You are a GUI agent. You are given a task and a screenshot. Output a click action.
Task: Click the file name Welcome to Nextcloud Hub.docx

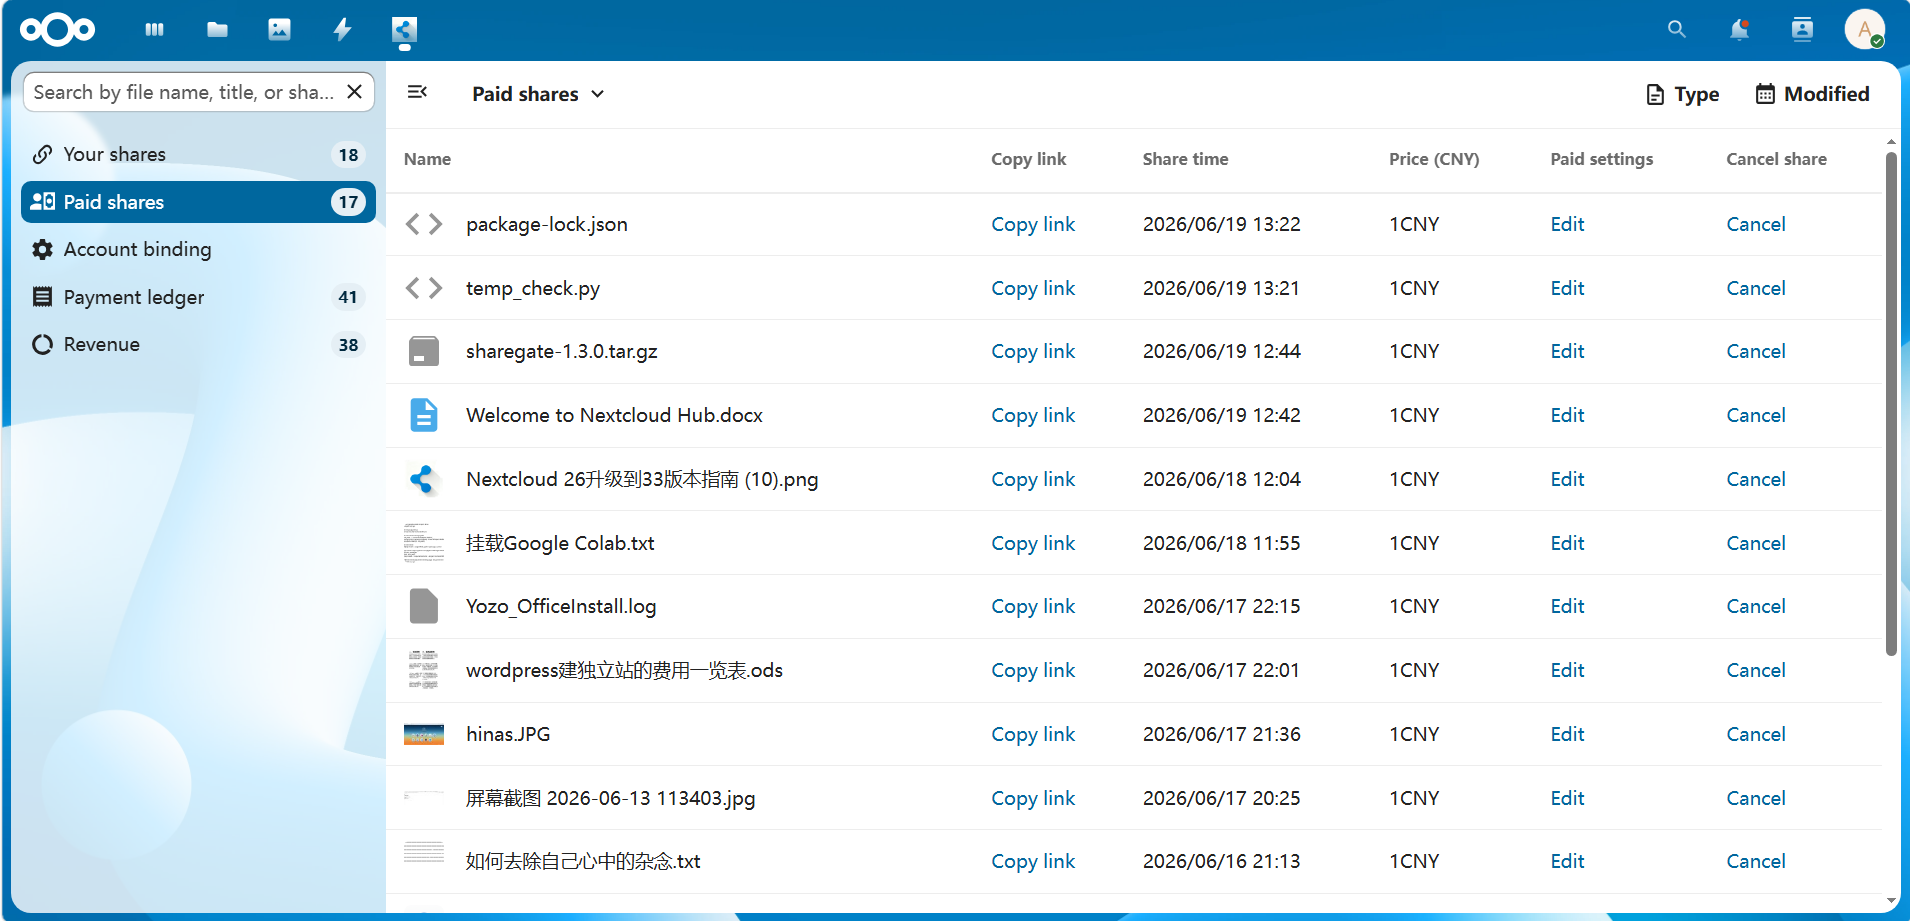614,415
